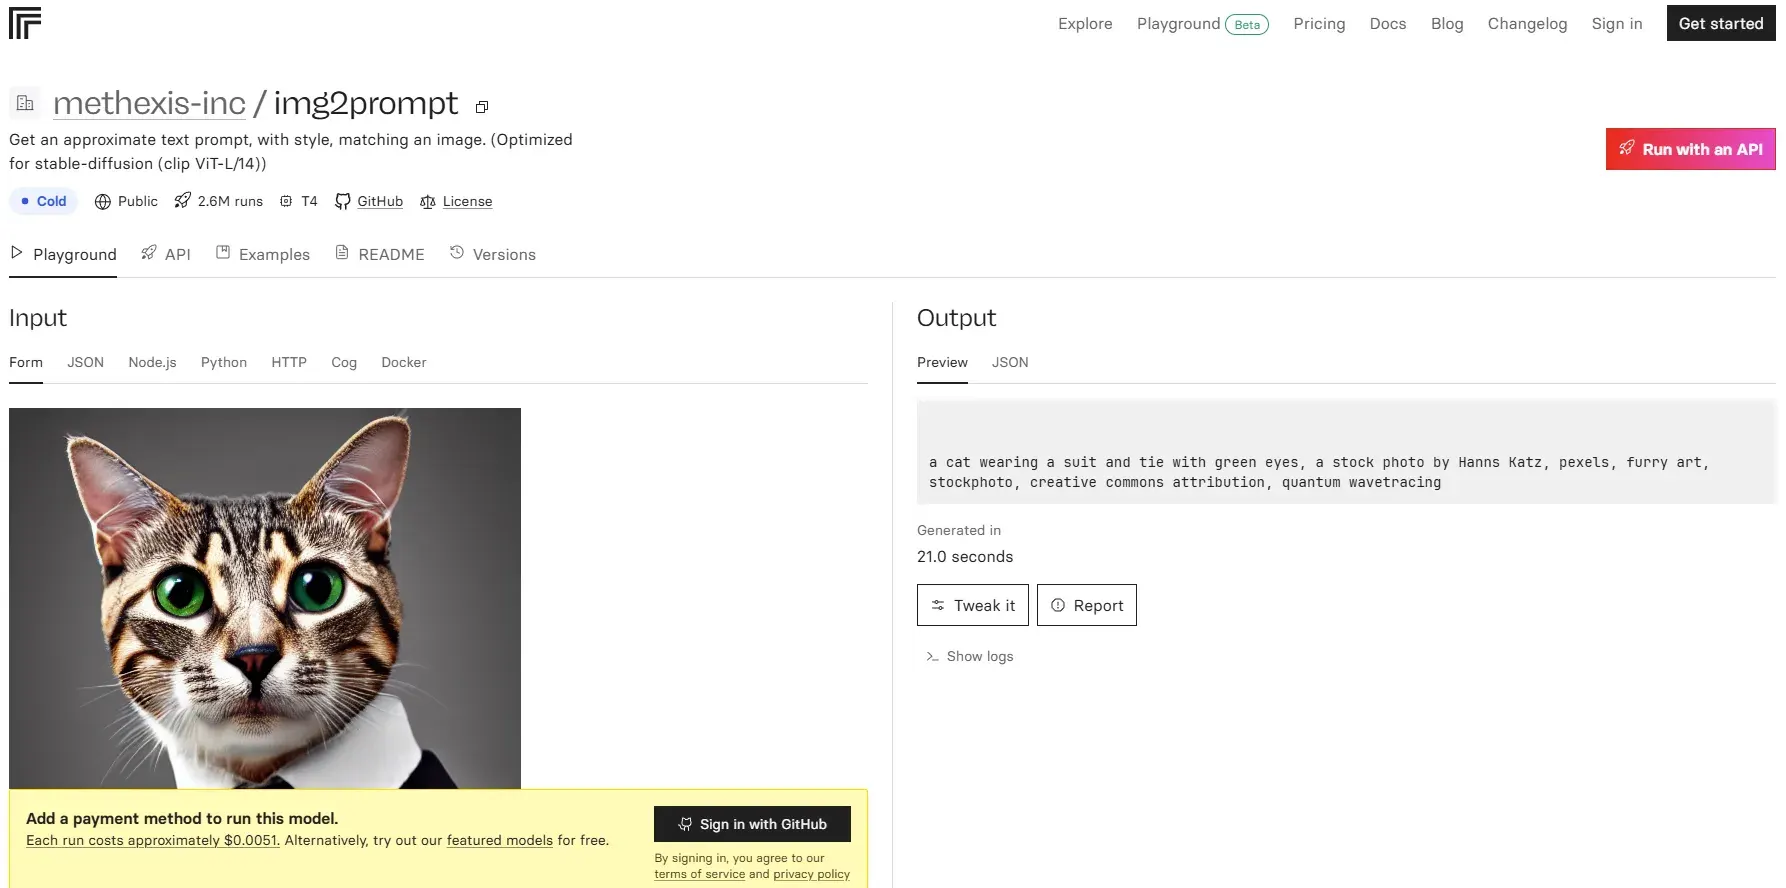Click Run with an API button

(x=1690, y=149)
